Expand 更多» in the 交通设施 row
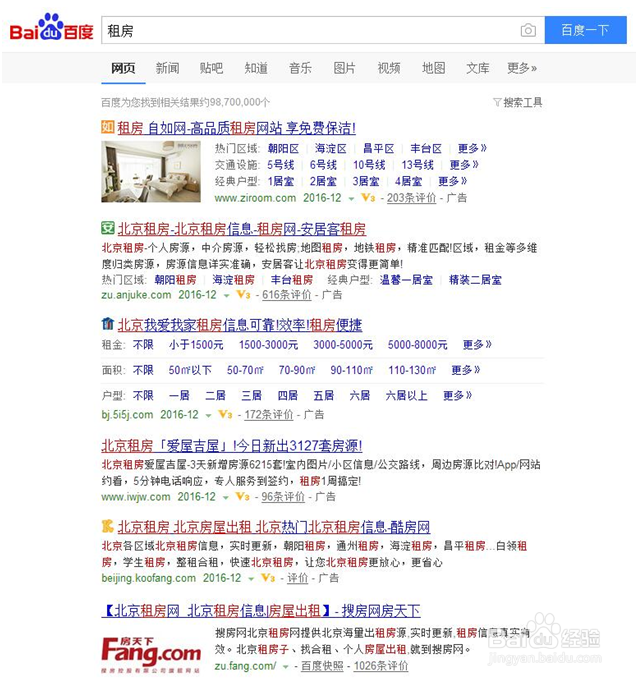This screenshot has width=636, height=681. pyautogui.click(x=464, y=165)
